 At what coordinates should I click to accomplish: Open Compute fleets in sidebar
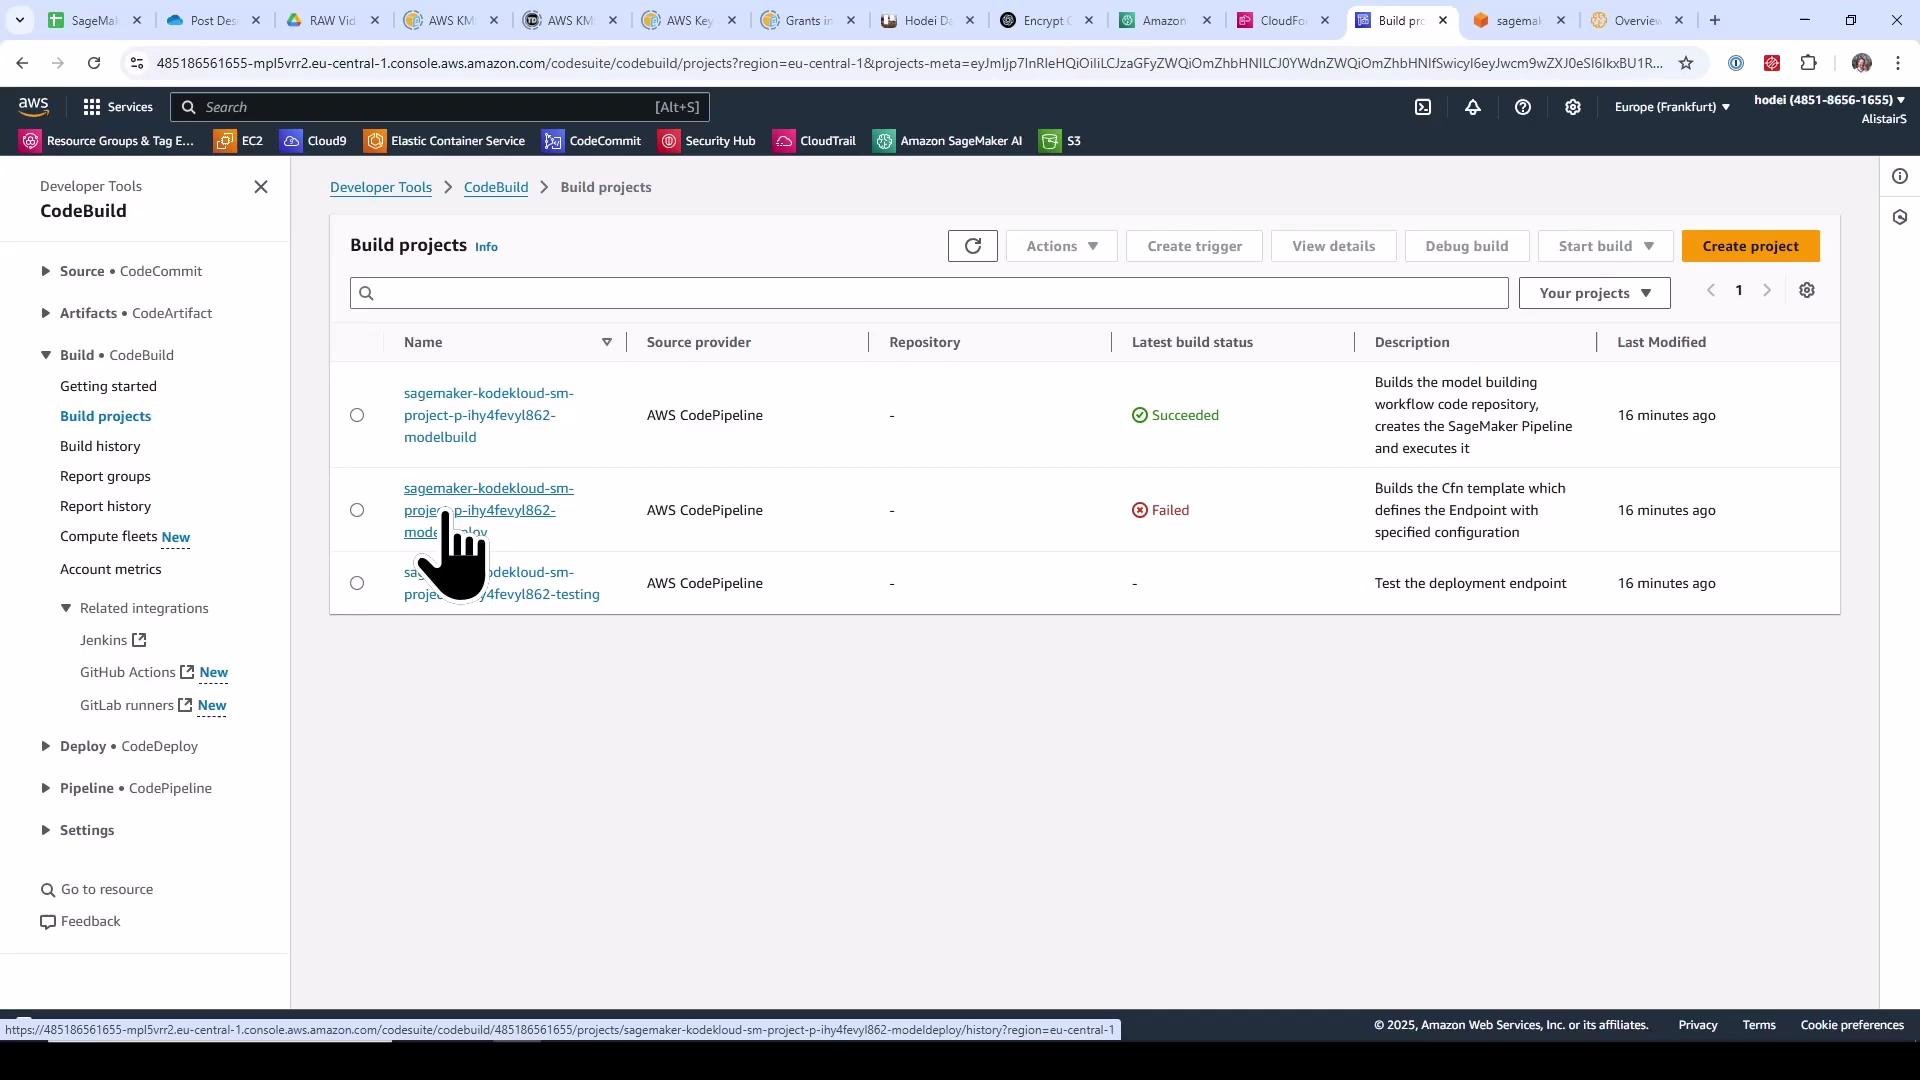(109, 537)
